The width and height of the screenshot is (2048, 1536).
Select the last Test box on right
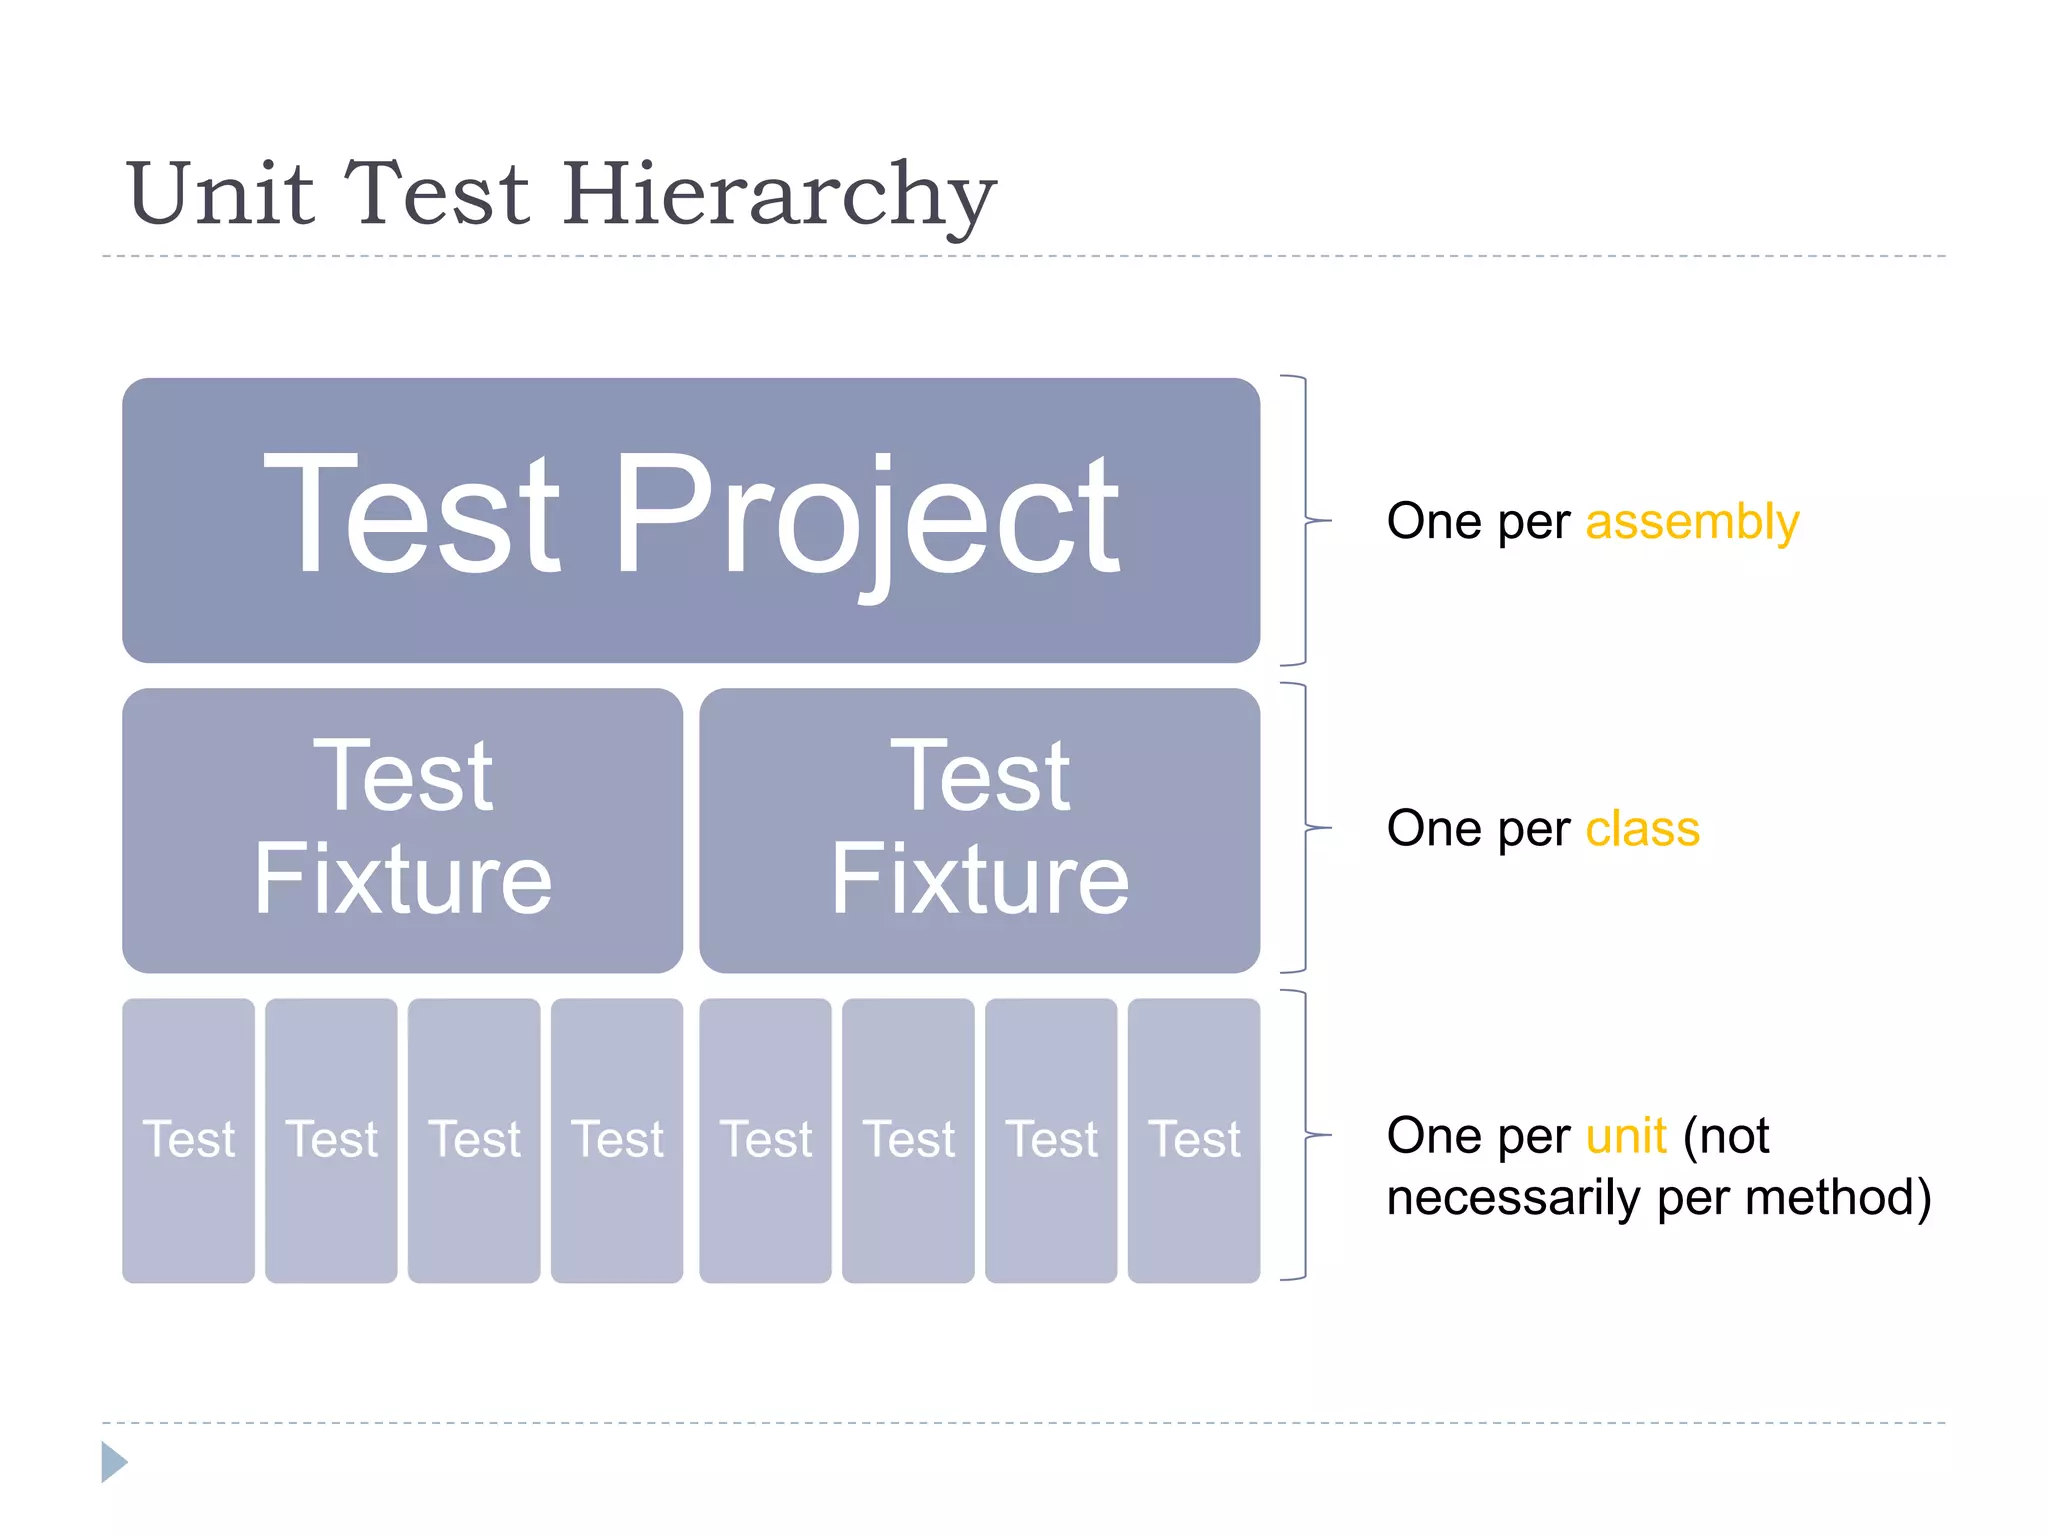tap(1194, 1141)
